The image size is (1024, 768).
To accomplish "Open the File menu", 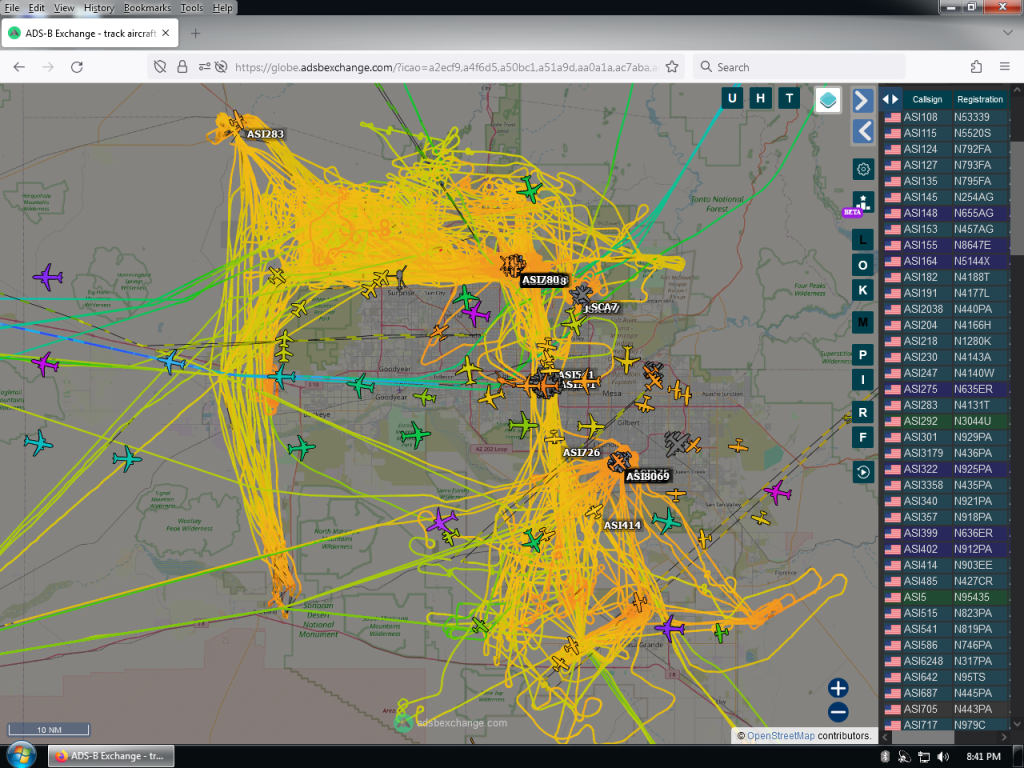I will point(12,8).
